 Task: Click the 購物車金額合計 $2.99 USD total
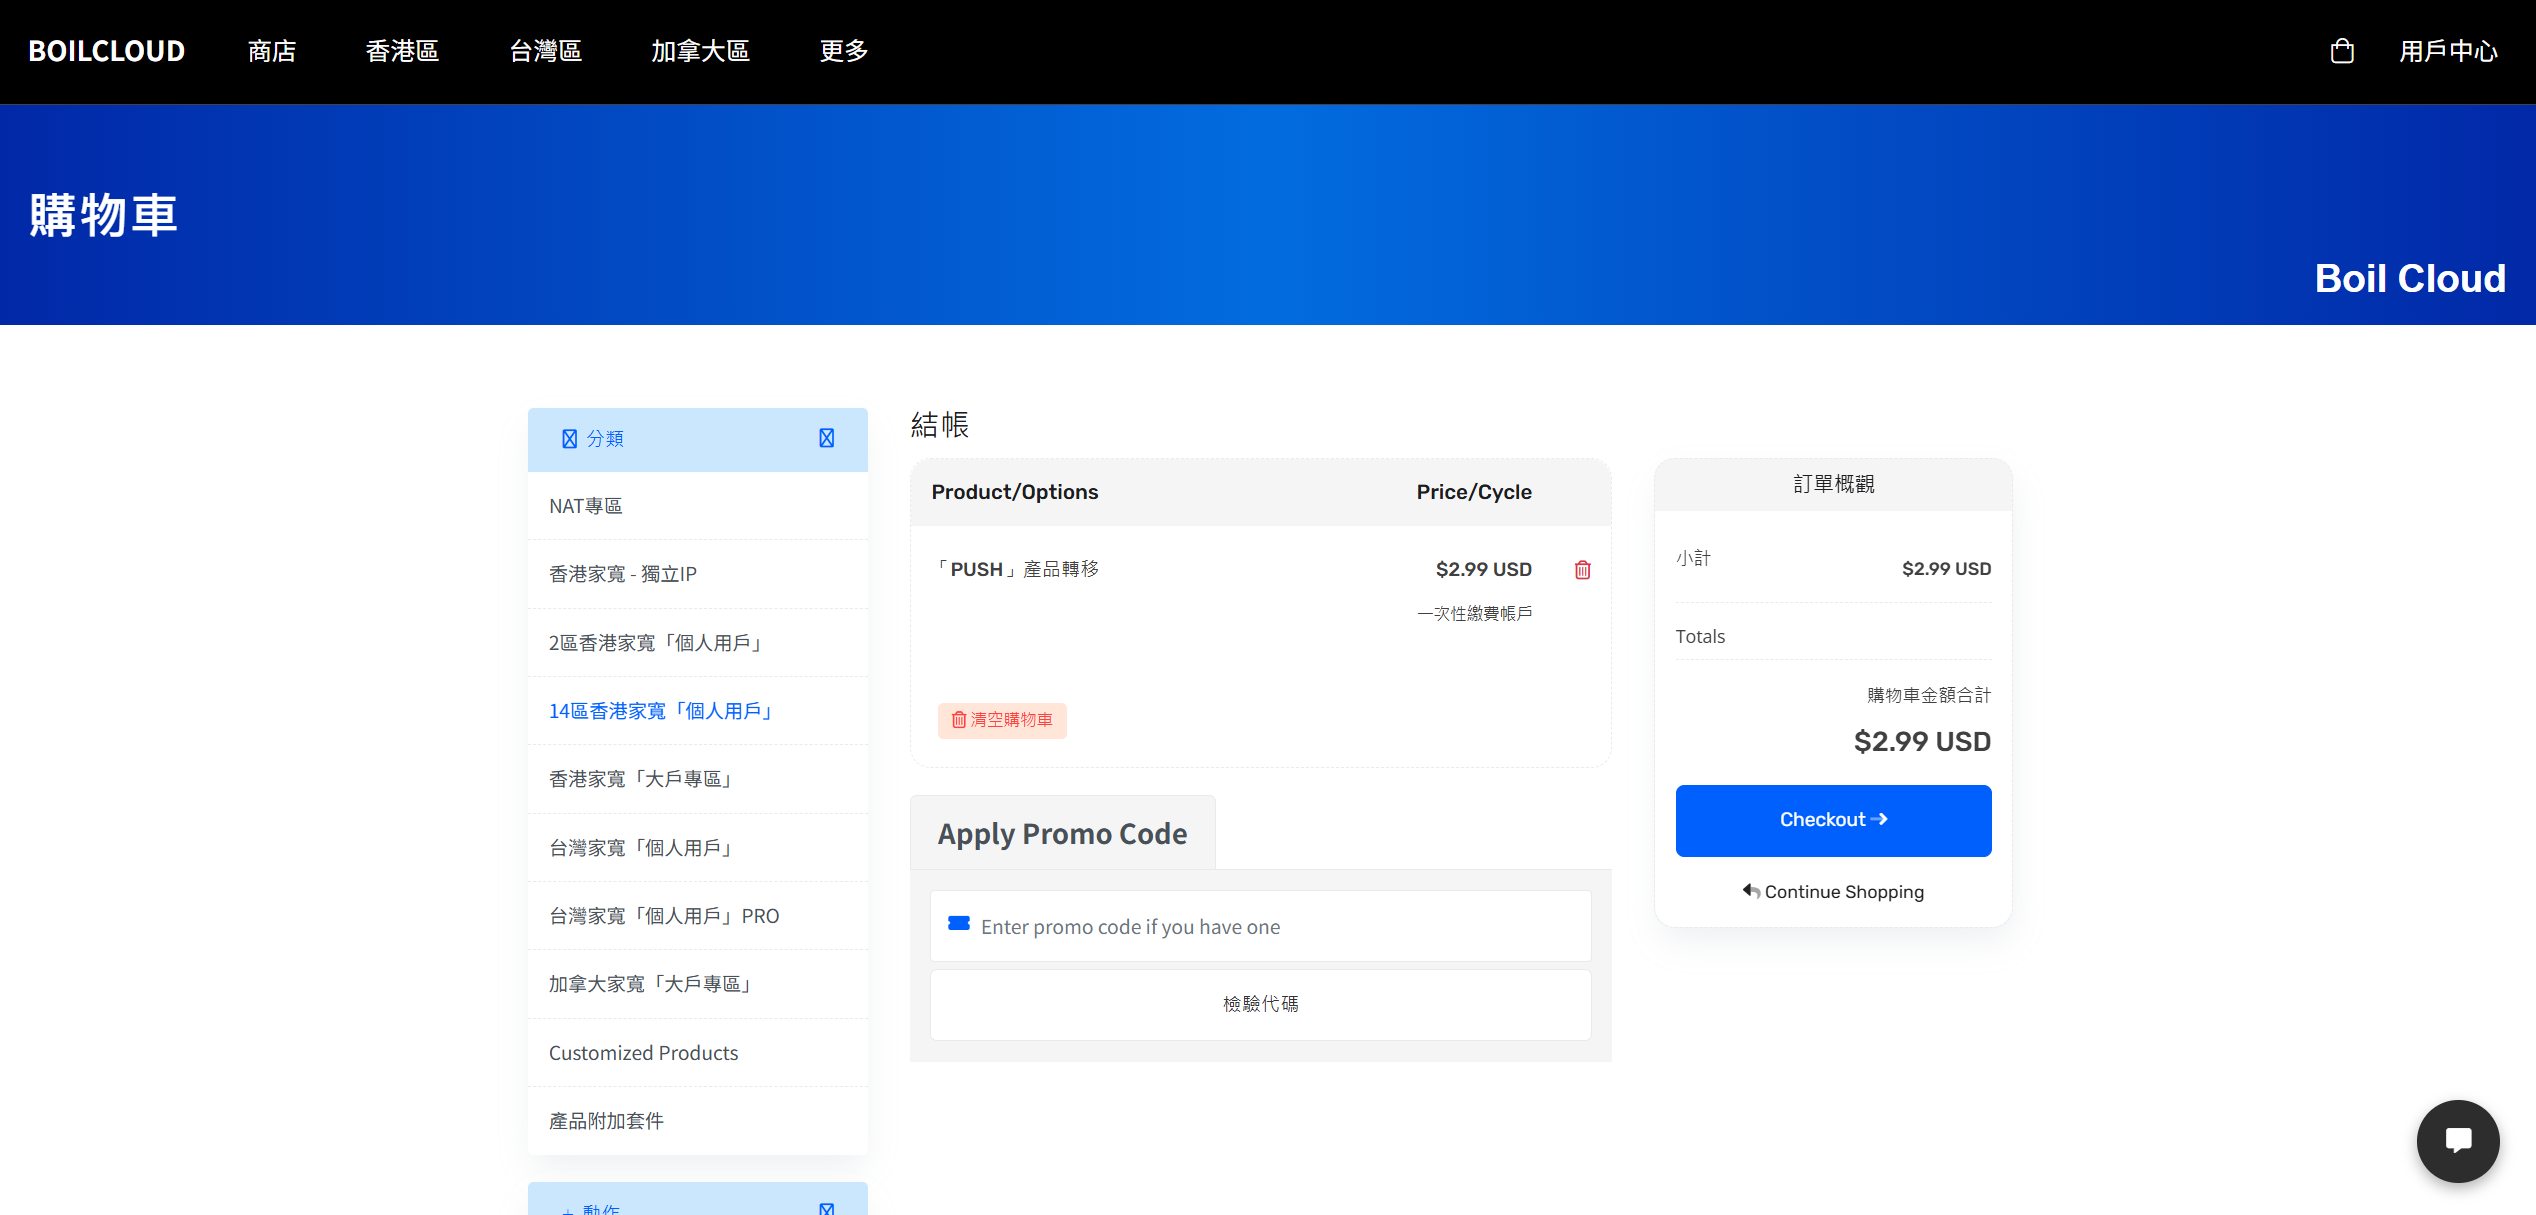(1922, 741)
